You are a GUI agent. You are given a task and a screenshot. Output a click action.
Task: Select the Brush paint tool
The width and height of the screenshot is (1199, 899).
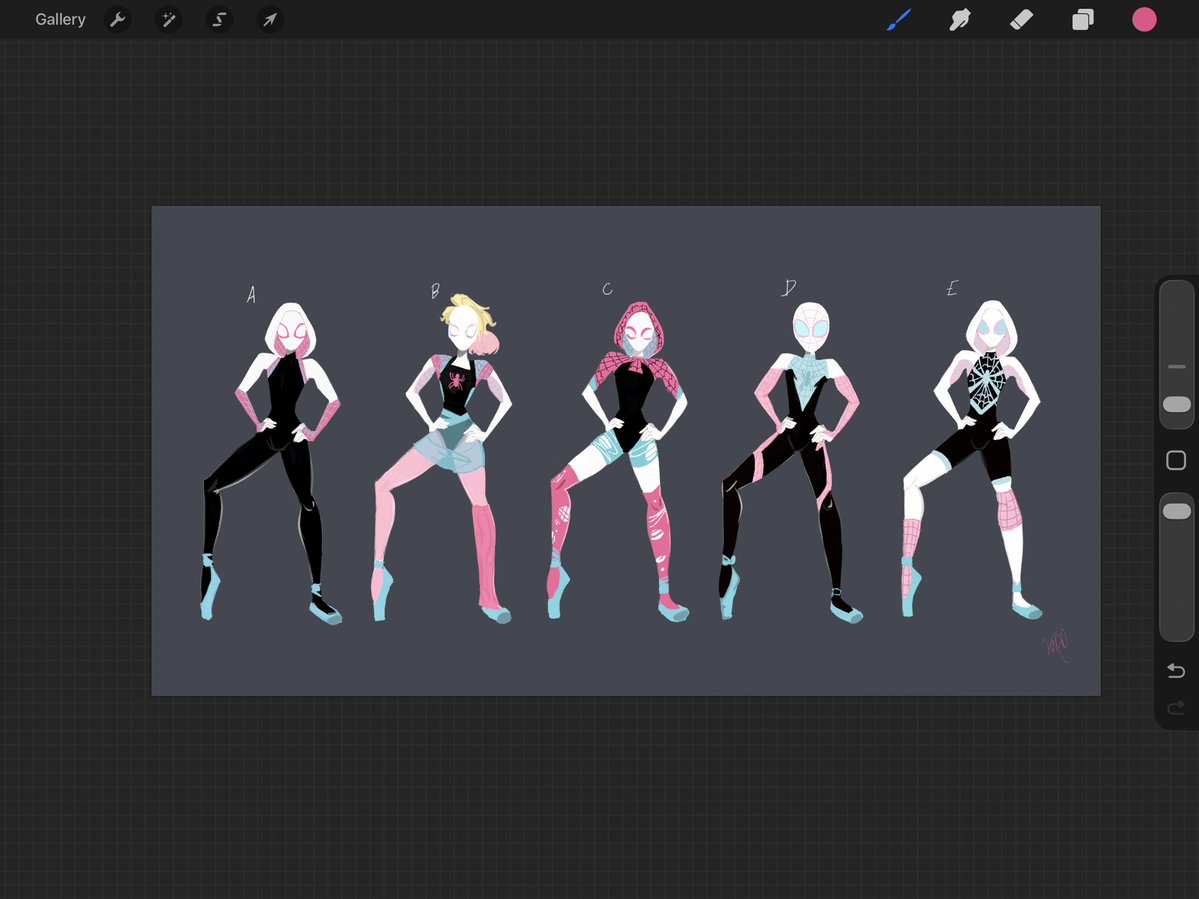click(899, 19)
